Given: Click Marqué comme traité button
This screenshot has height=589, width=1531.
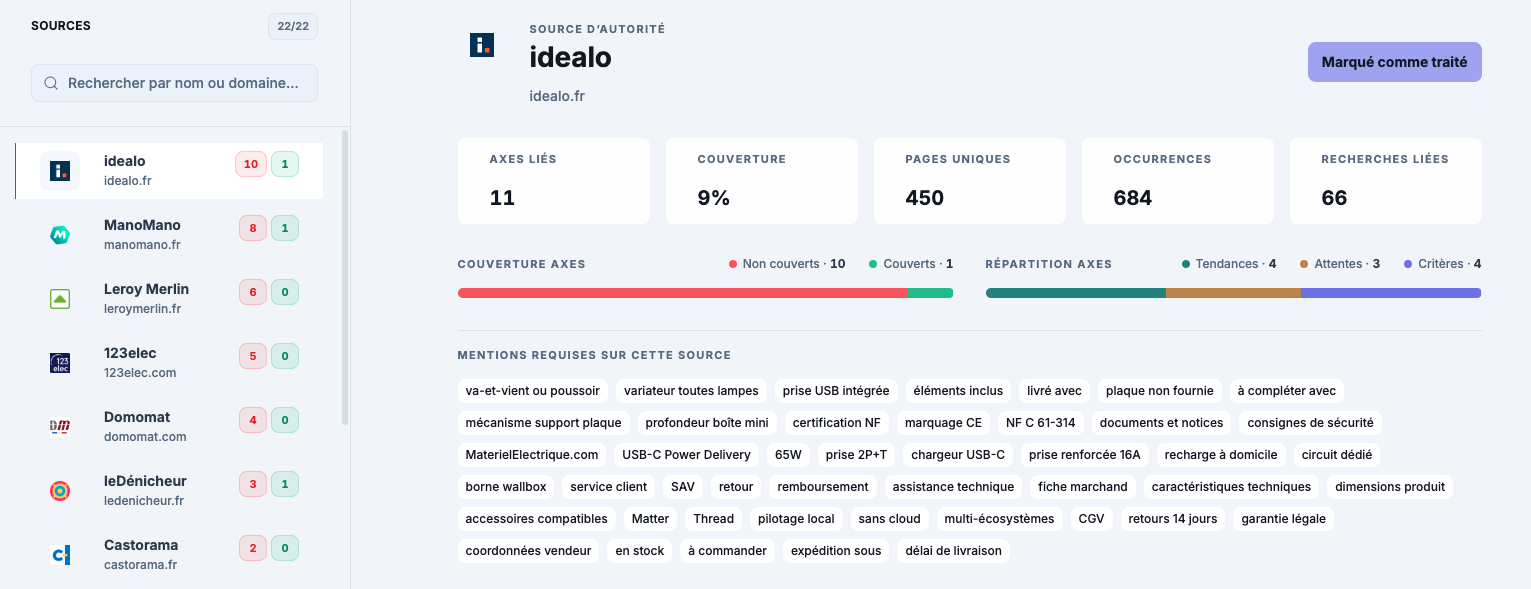Looking at the screenshot, I should point(1394,62).
